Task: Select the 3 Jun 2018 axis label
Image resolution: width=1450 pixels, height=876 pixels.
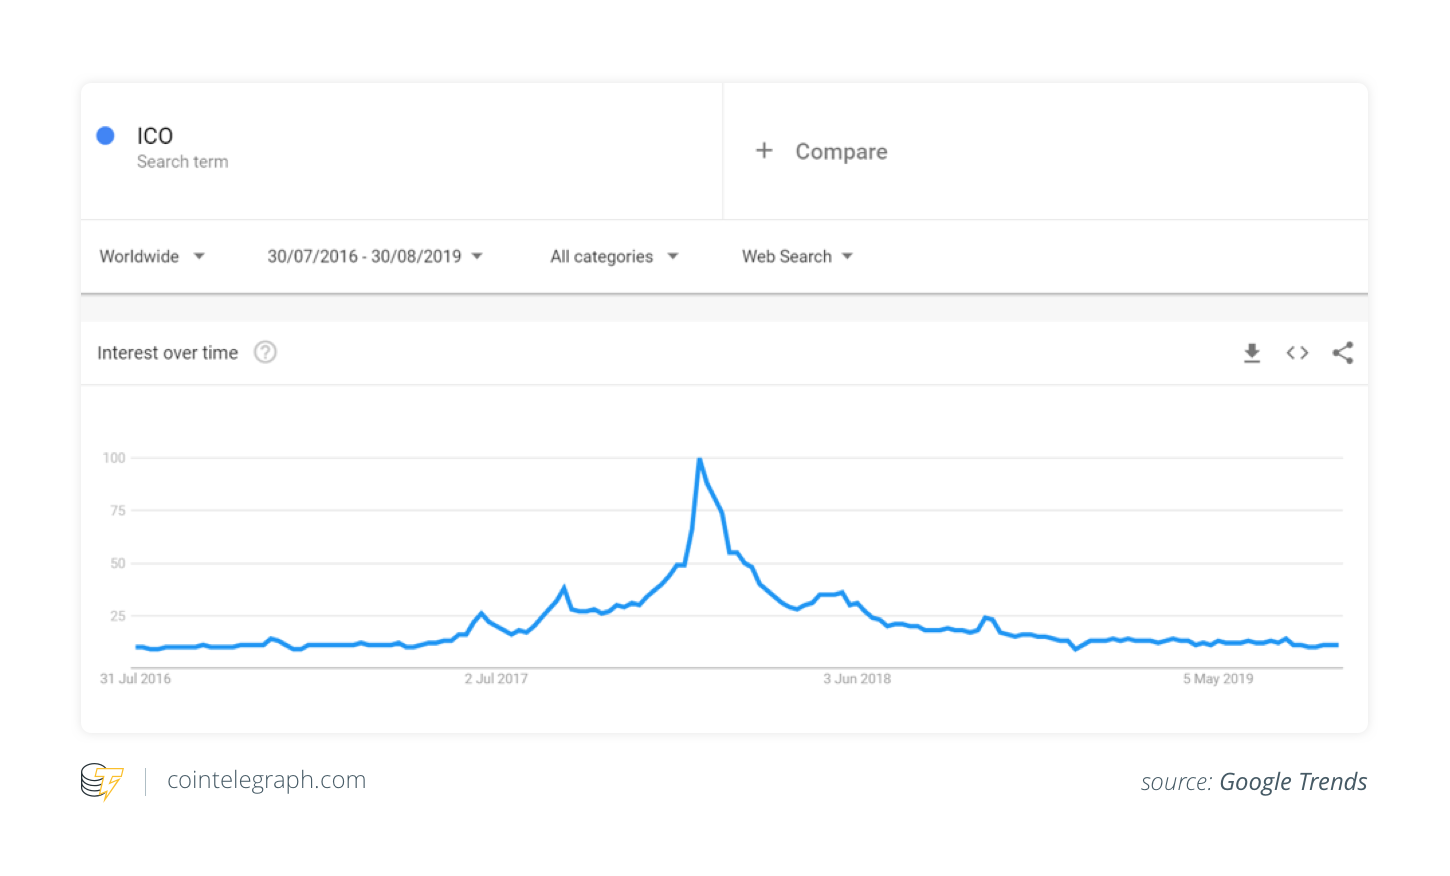Action: tap(857, 679)
